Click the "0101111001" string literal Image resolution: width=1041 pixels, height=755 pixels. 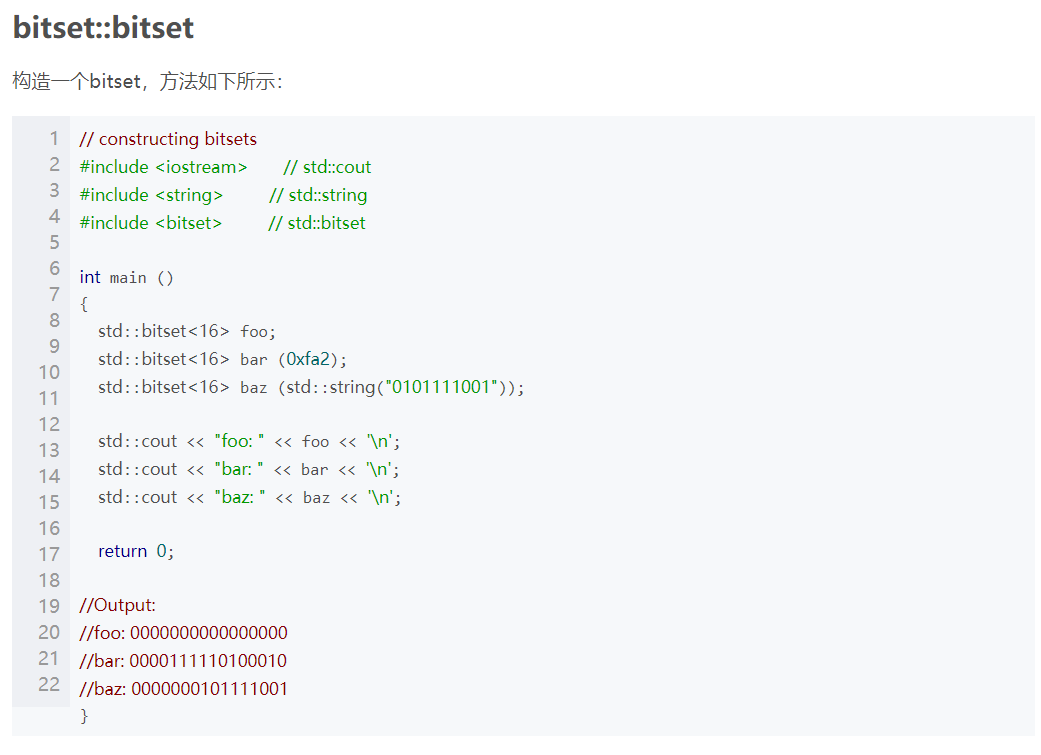pos(441,386)
